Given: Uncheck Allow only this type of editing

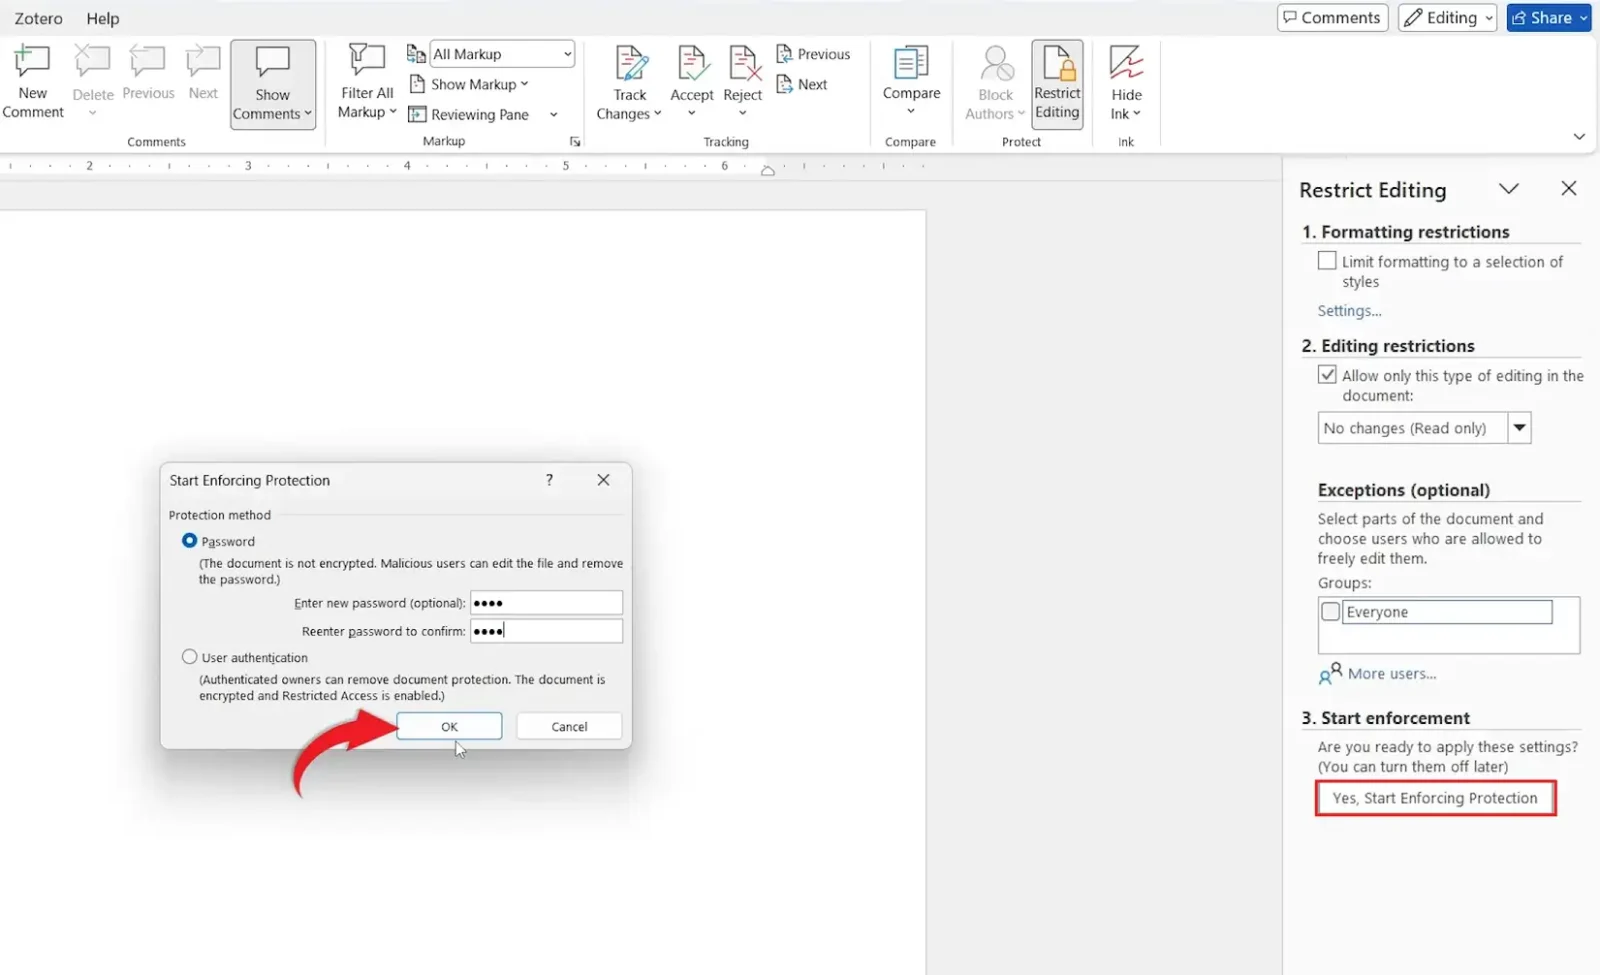Looking at the screenshot, I should (1327, 375).
